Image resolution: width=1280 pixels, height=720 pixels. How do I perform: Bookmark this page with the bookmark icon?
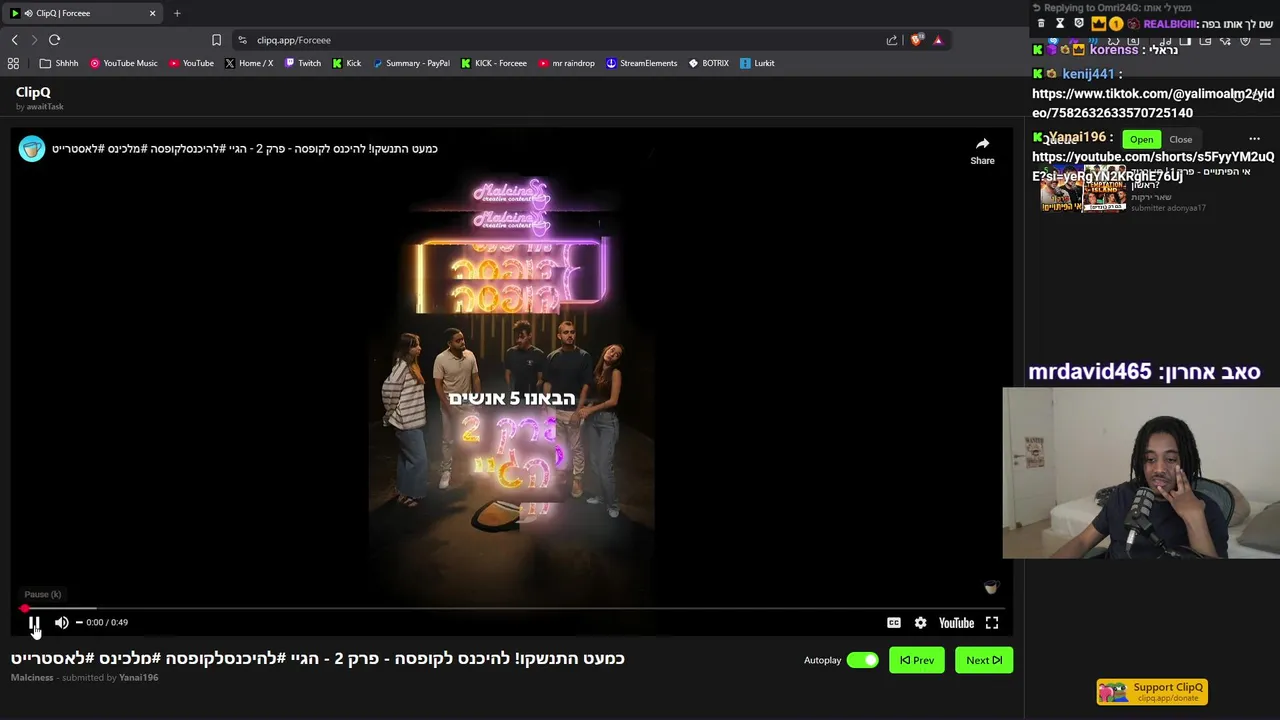[x=216, y=40]
